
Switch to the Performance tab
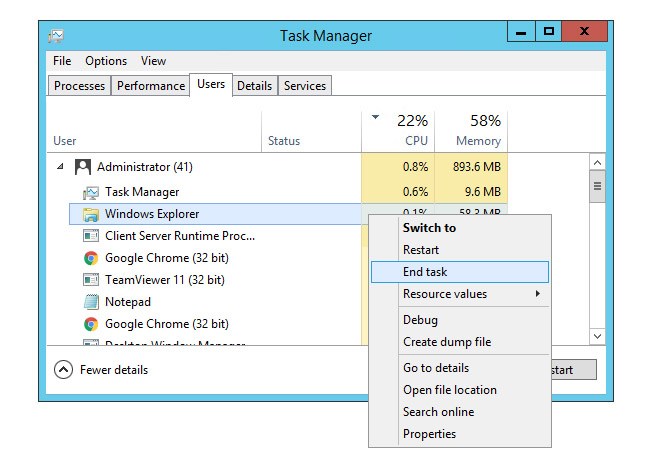(151, 86)
